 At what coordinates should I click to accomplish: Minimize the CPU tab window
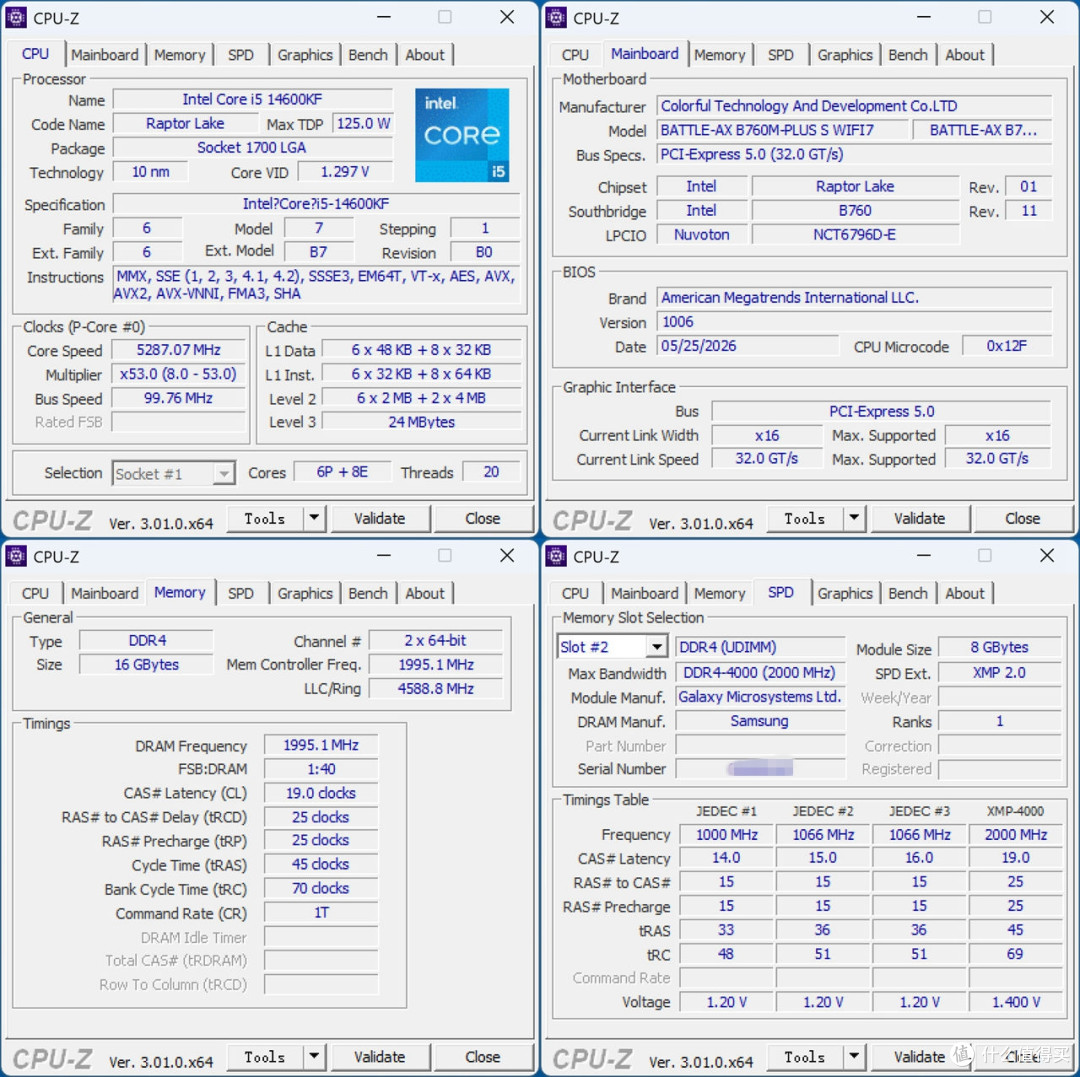click(384, 17)
